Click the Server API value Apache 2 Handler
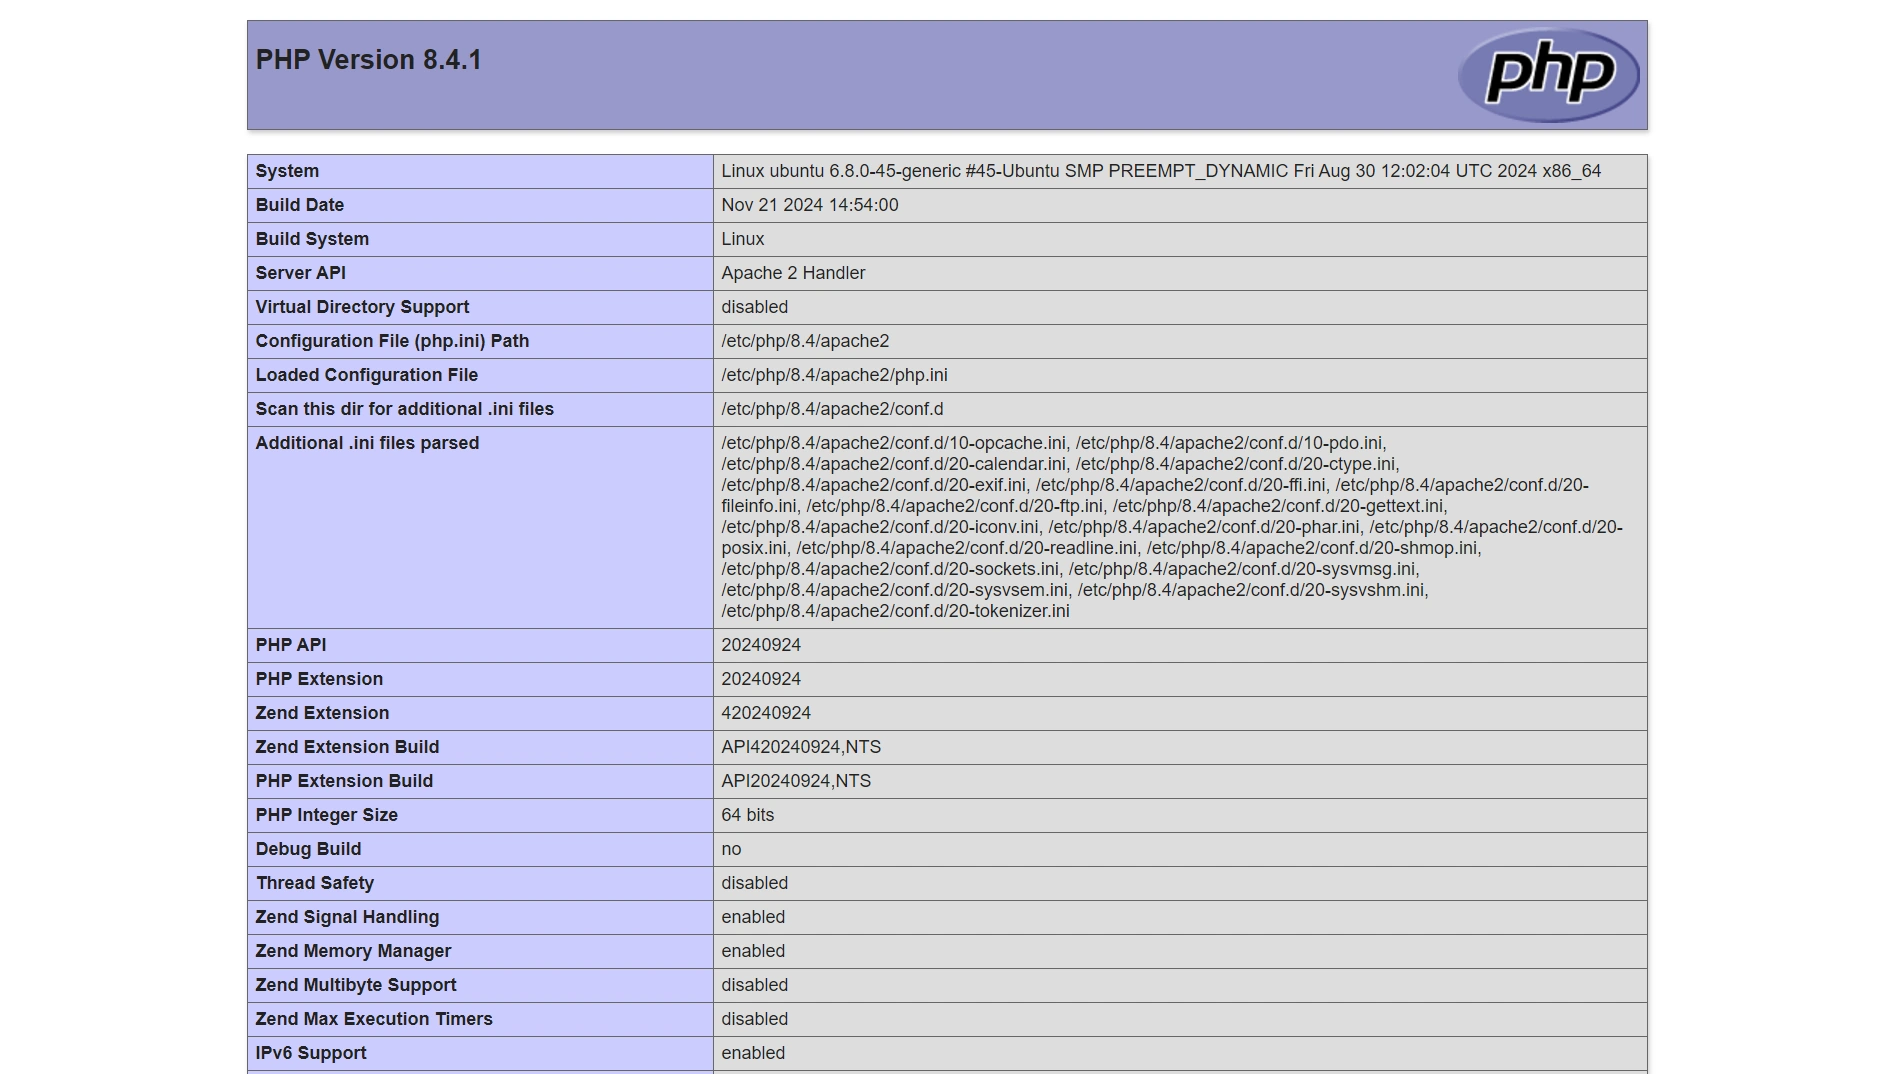 (794, 273)
